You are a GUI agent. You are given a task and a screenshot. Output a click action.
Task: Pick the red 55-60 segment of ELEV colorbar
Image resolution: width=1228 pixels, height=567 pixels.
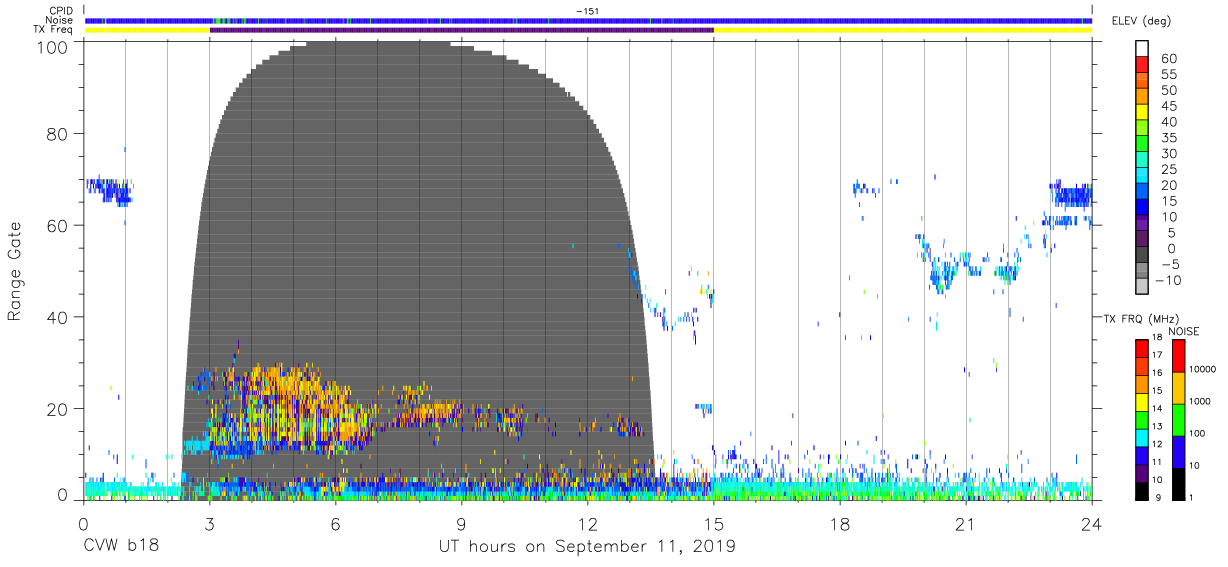tap(1142, 66)
